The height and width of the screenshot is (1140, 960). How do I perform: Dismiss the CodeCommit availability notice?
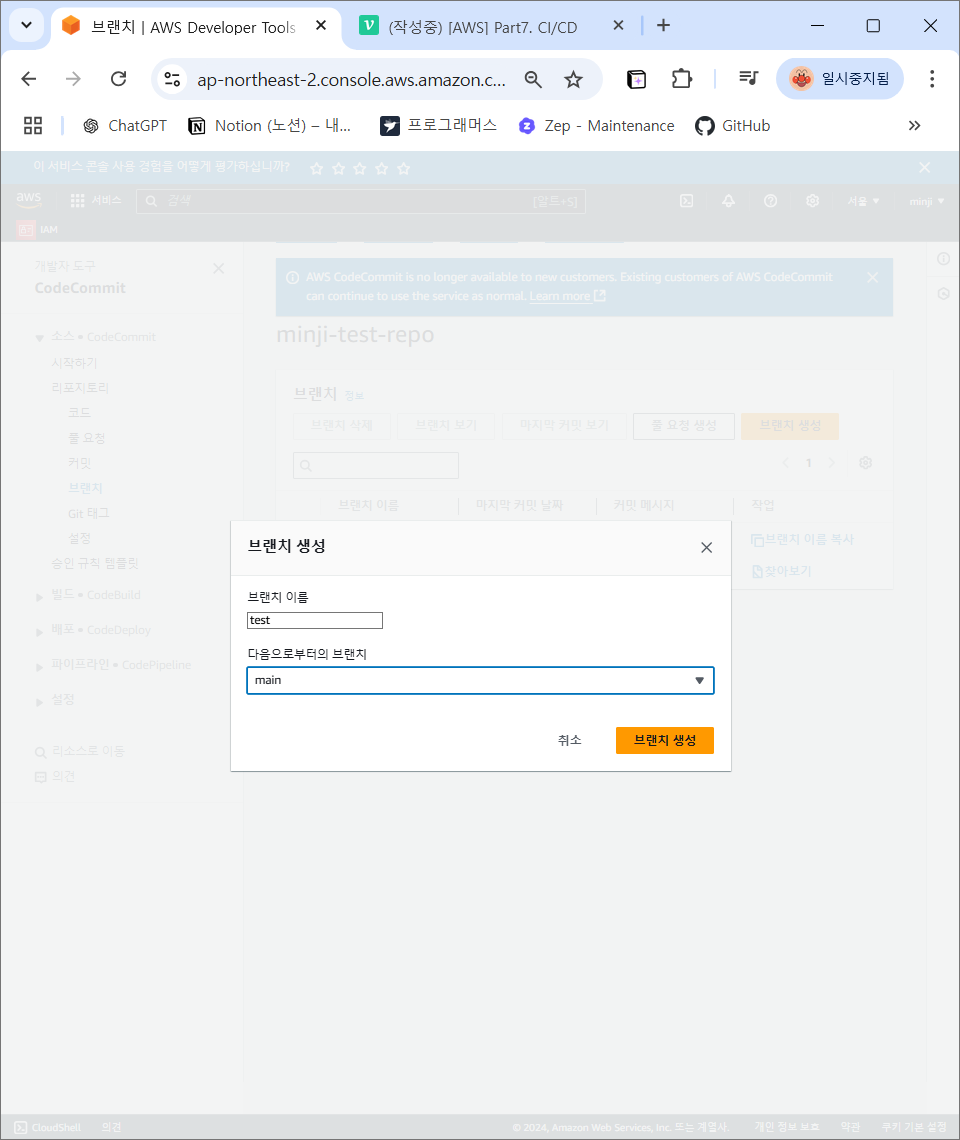click(873, 277)
